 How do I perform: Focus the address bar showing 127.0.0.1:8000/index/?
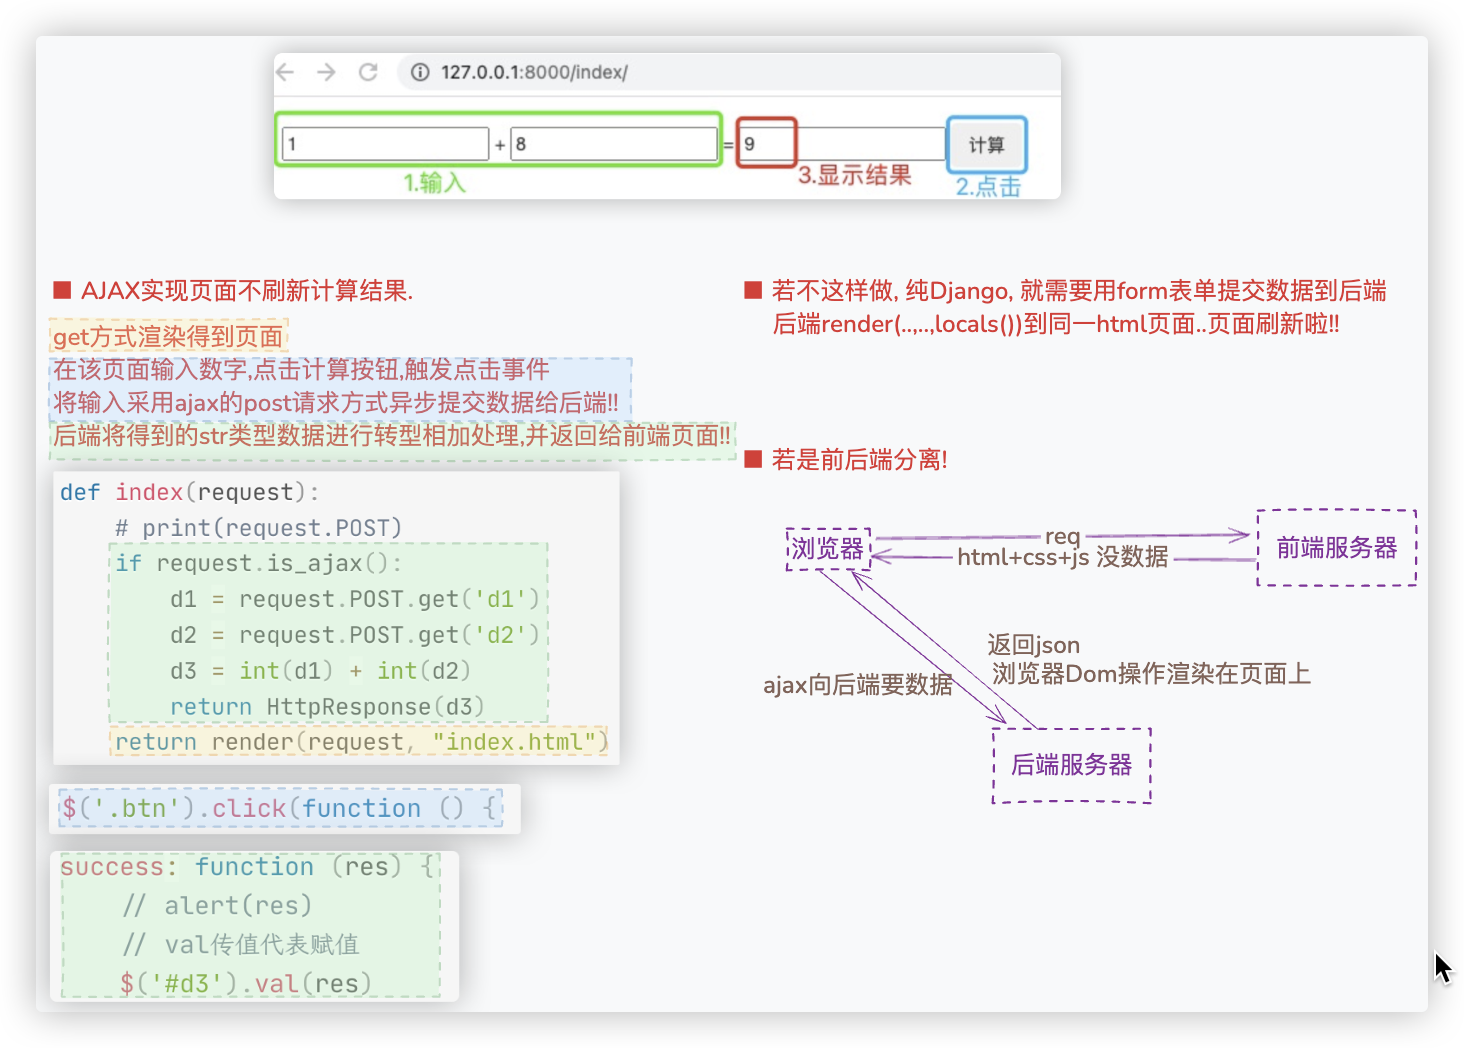click(534, 72)
